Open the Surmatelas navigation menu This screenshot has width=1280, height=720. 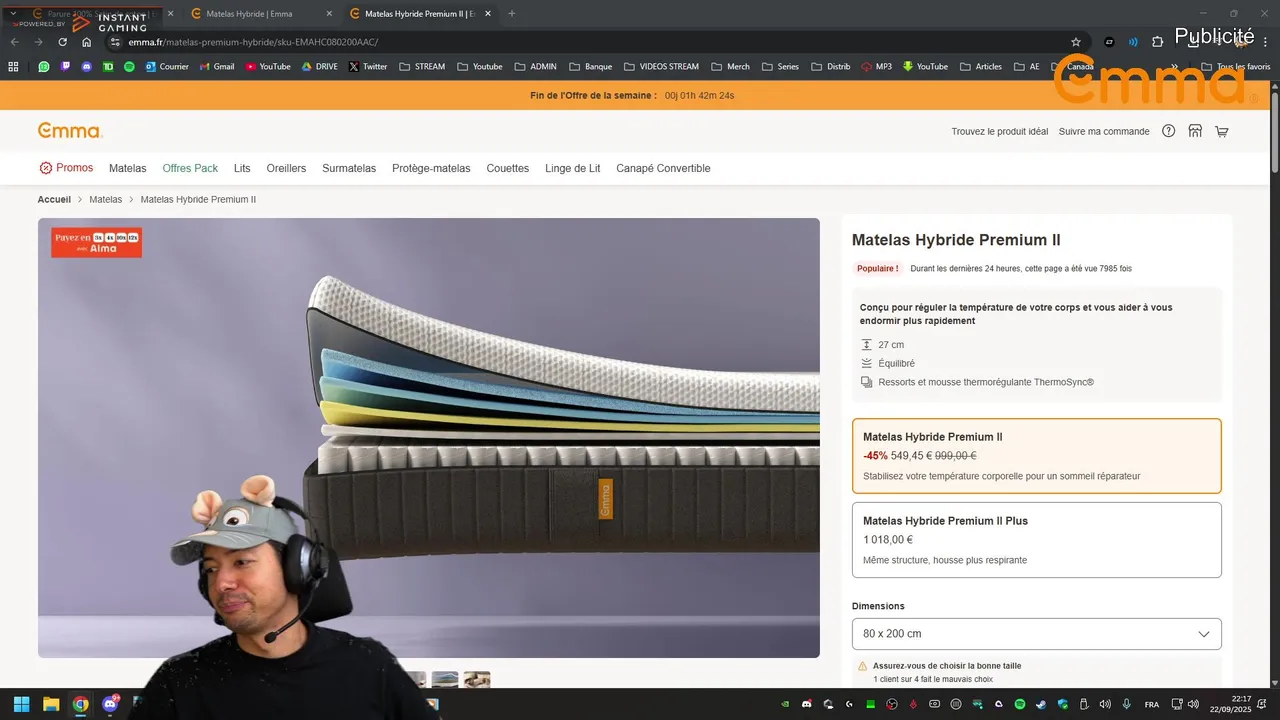(x=349, y=168)
